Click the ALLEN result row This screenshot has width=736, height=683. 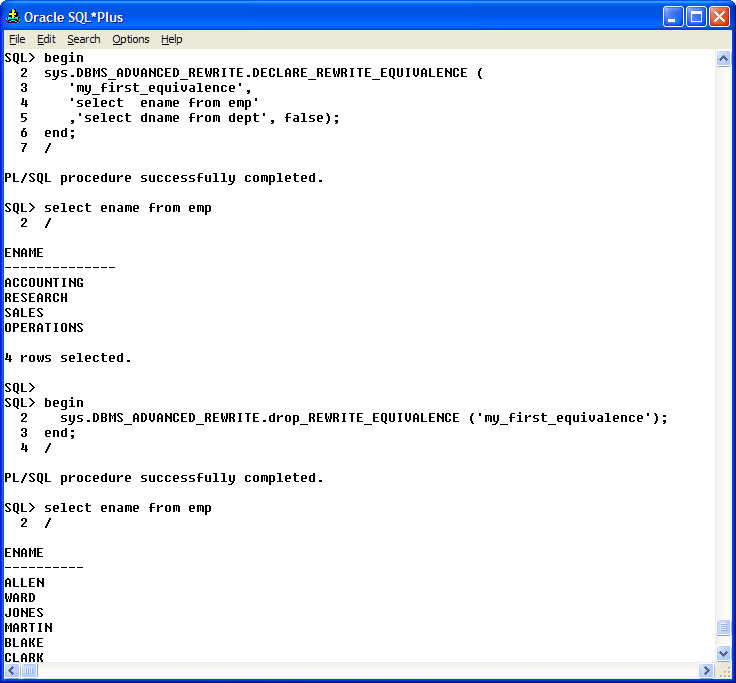[x=24, y=583]
